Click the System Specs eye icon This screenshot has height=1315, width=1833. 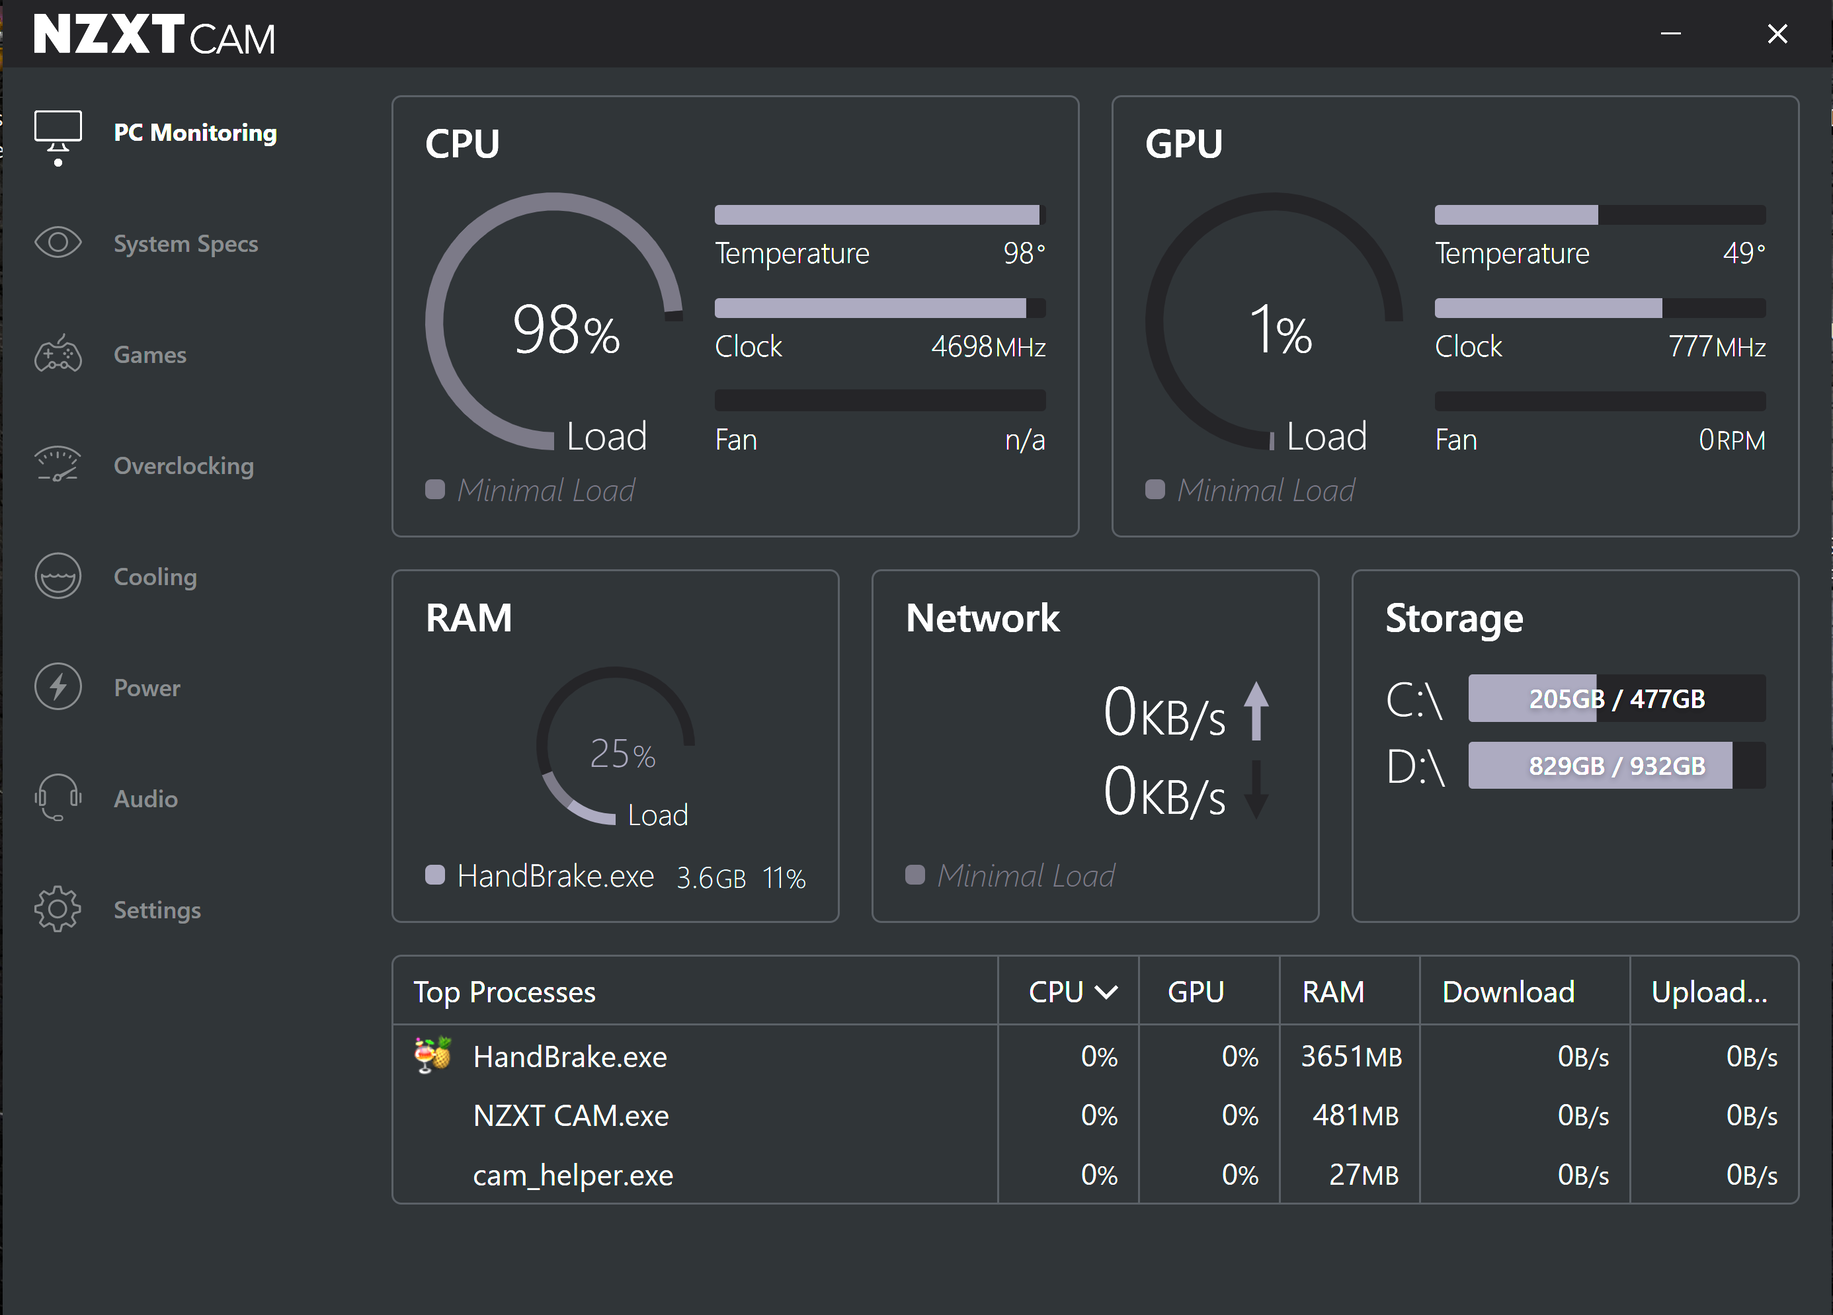coord(58,243)
